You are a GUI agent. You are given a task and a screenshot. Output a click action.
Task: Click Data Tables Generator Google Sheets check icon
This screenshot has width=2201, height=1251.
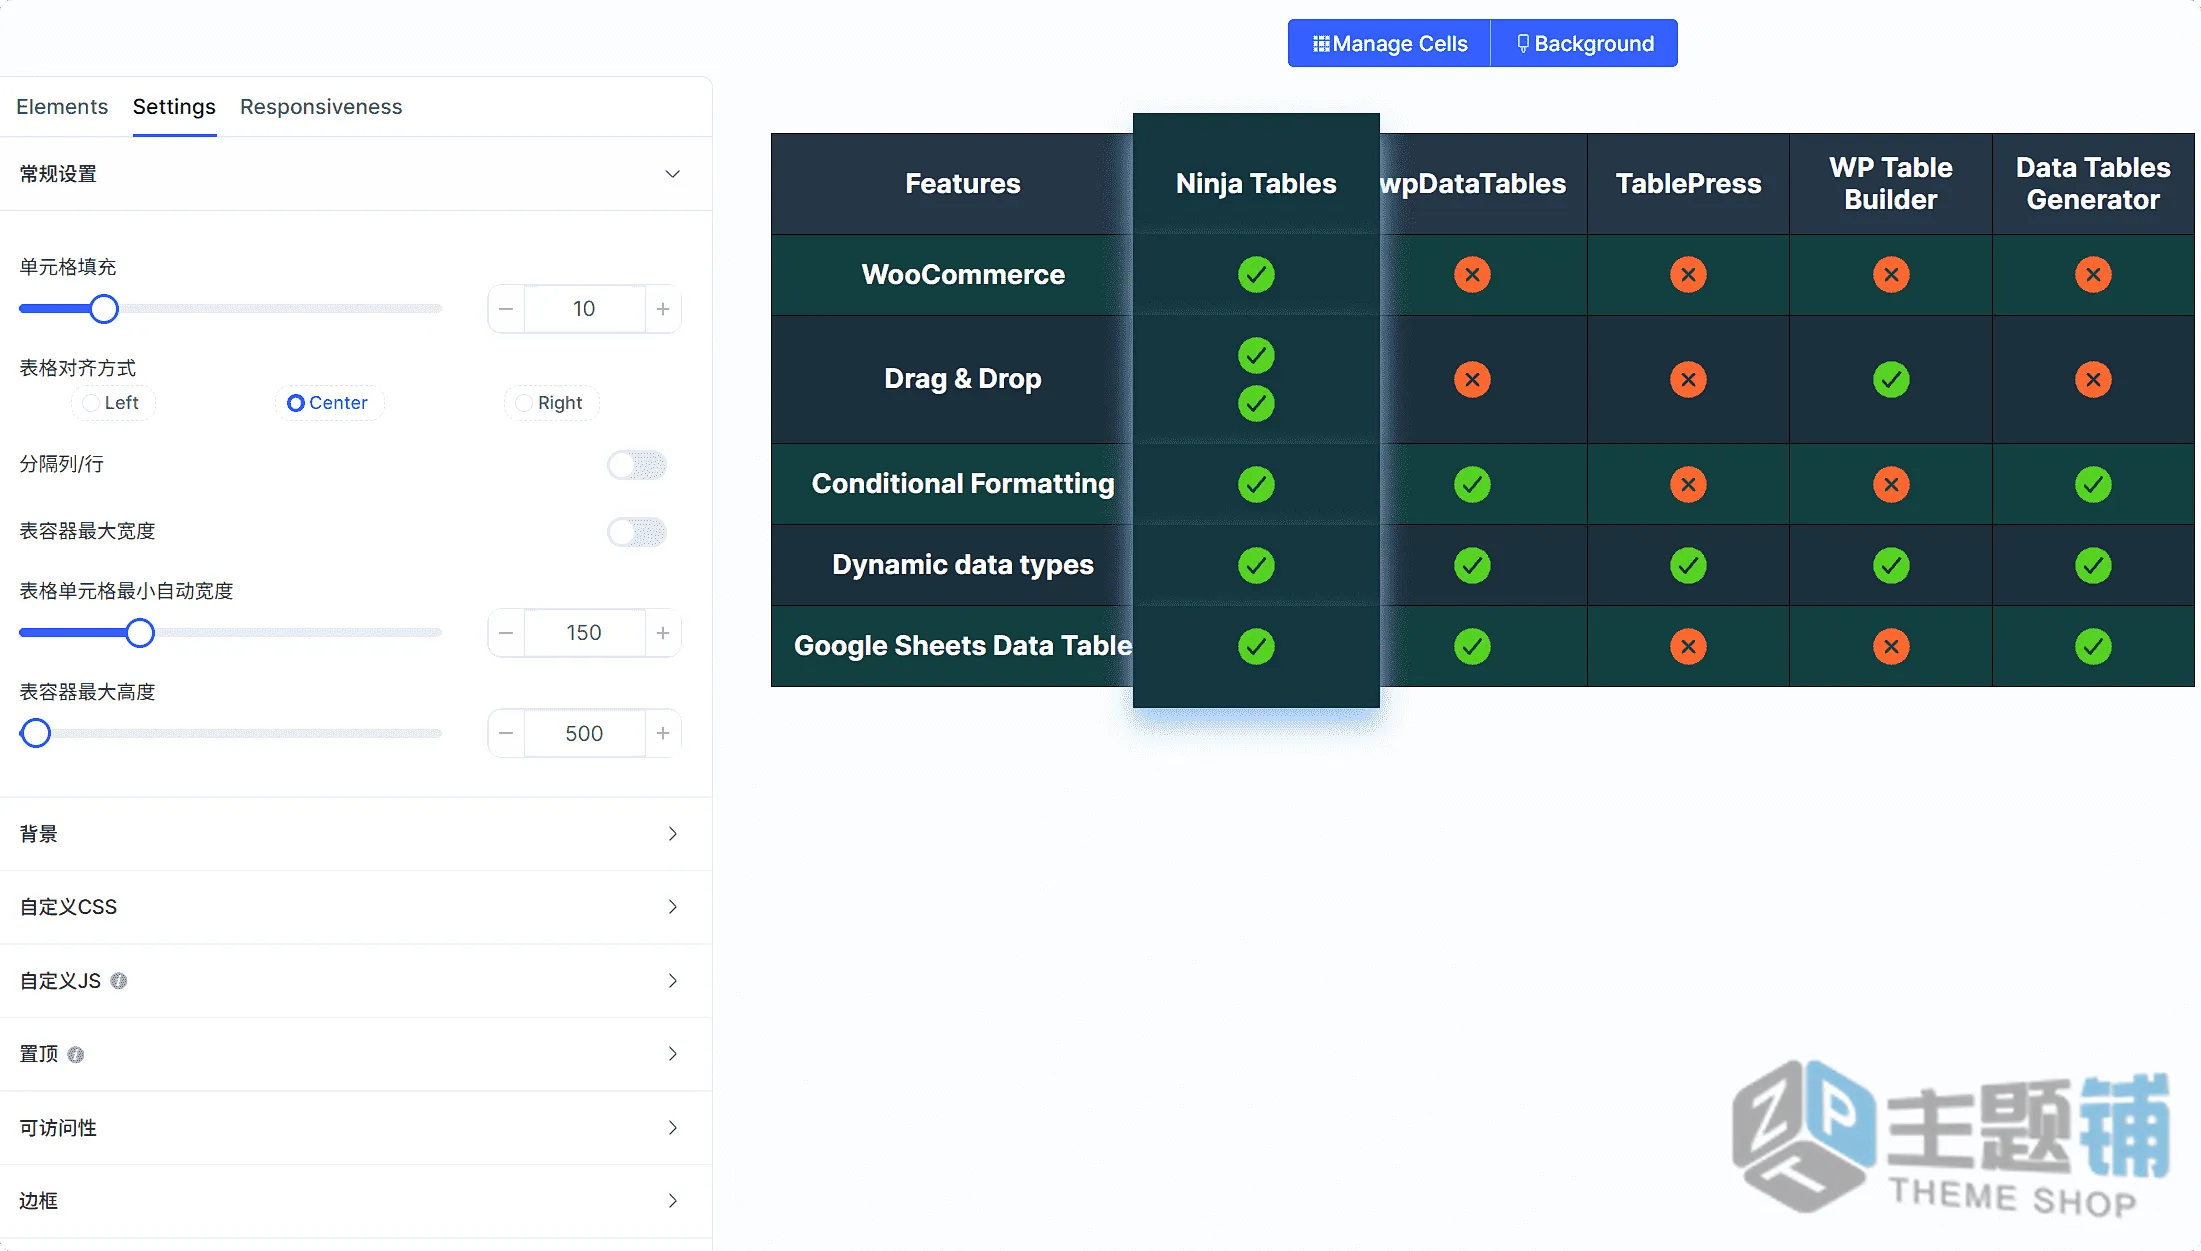(x=2093, y=646)
